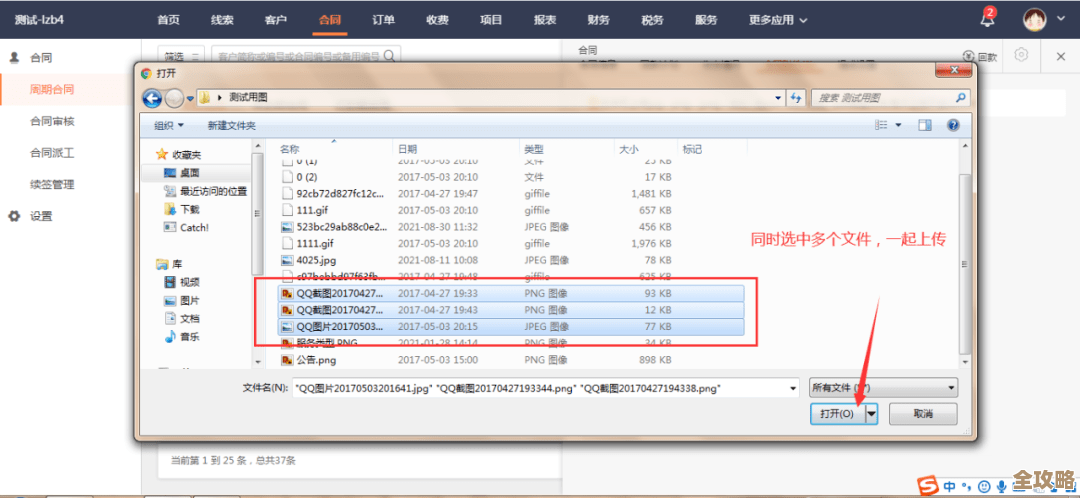Screen dimensions: 1080x498
Task: Open 线索 in top navigation
Action: click(222, 20)
